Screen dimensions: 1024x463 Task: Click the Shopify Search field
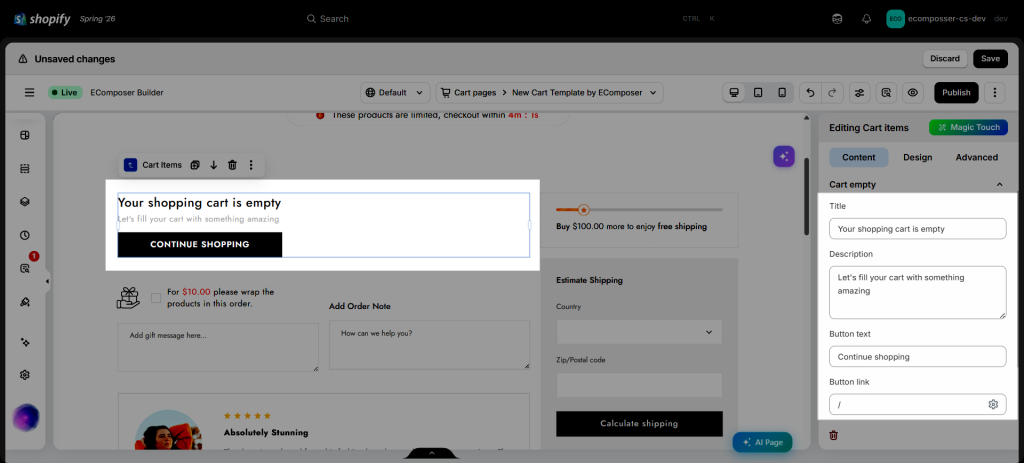511,19
